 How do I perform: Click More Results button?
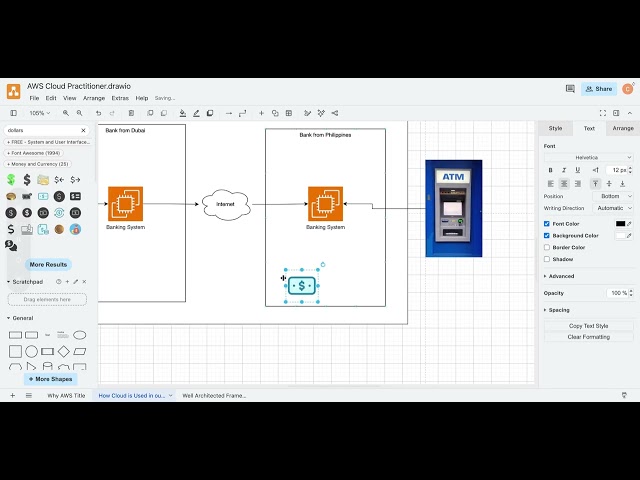[48, 264]
